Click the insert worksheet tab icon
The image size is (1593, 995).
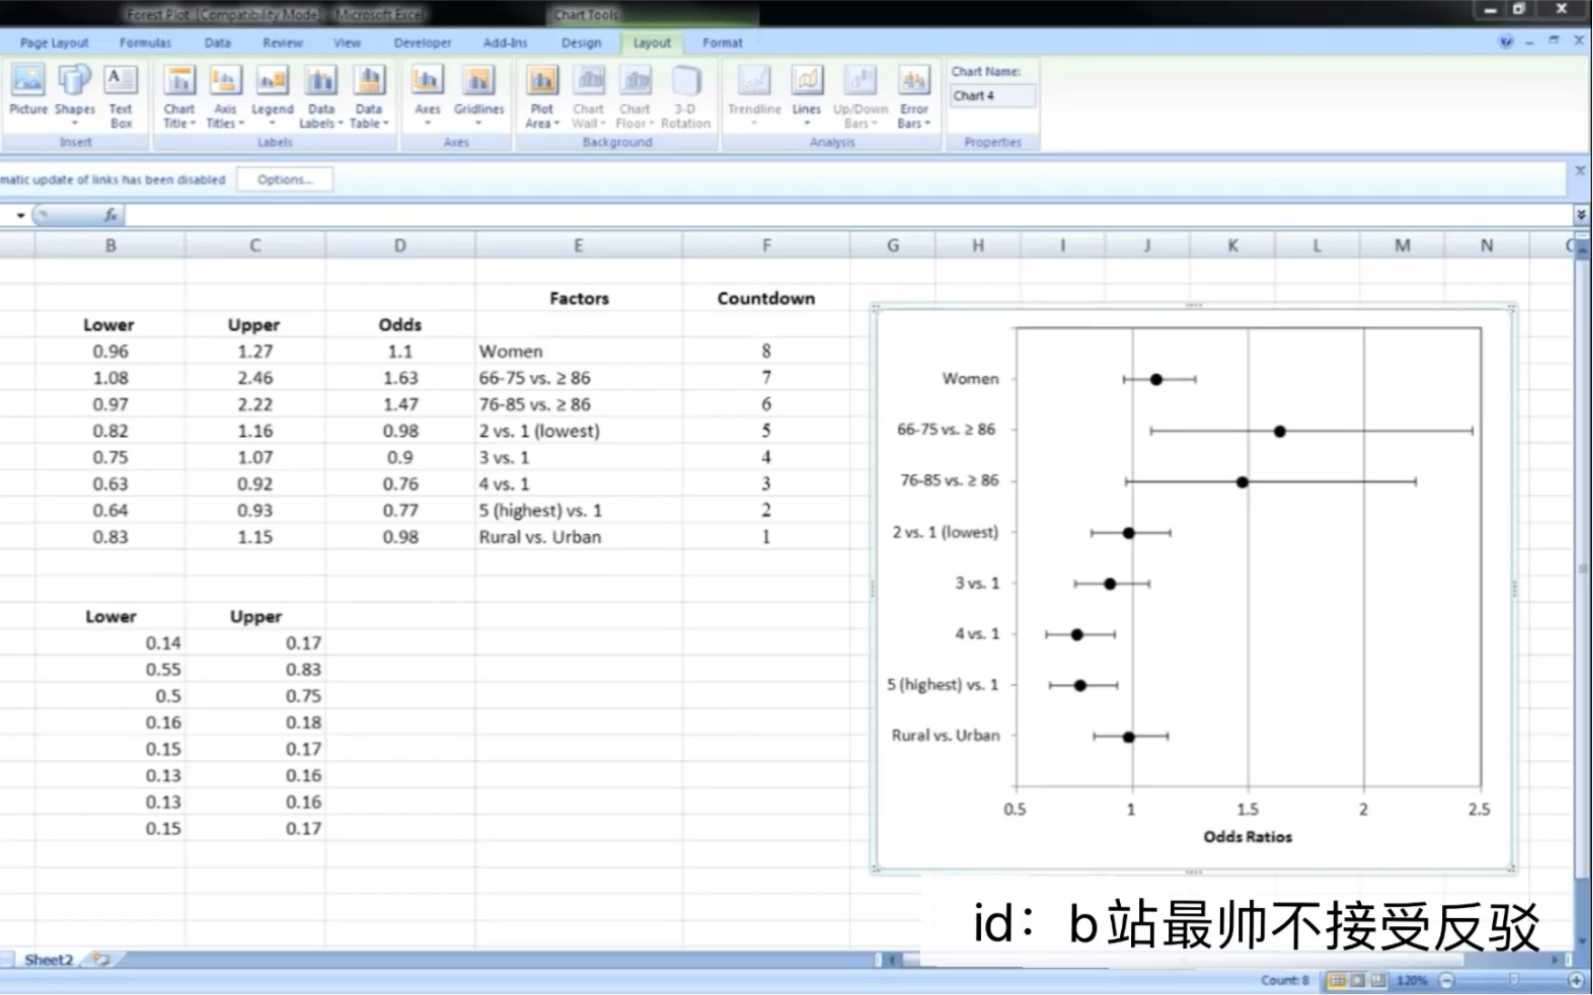pos(99,959)
